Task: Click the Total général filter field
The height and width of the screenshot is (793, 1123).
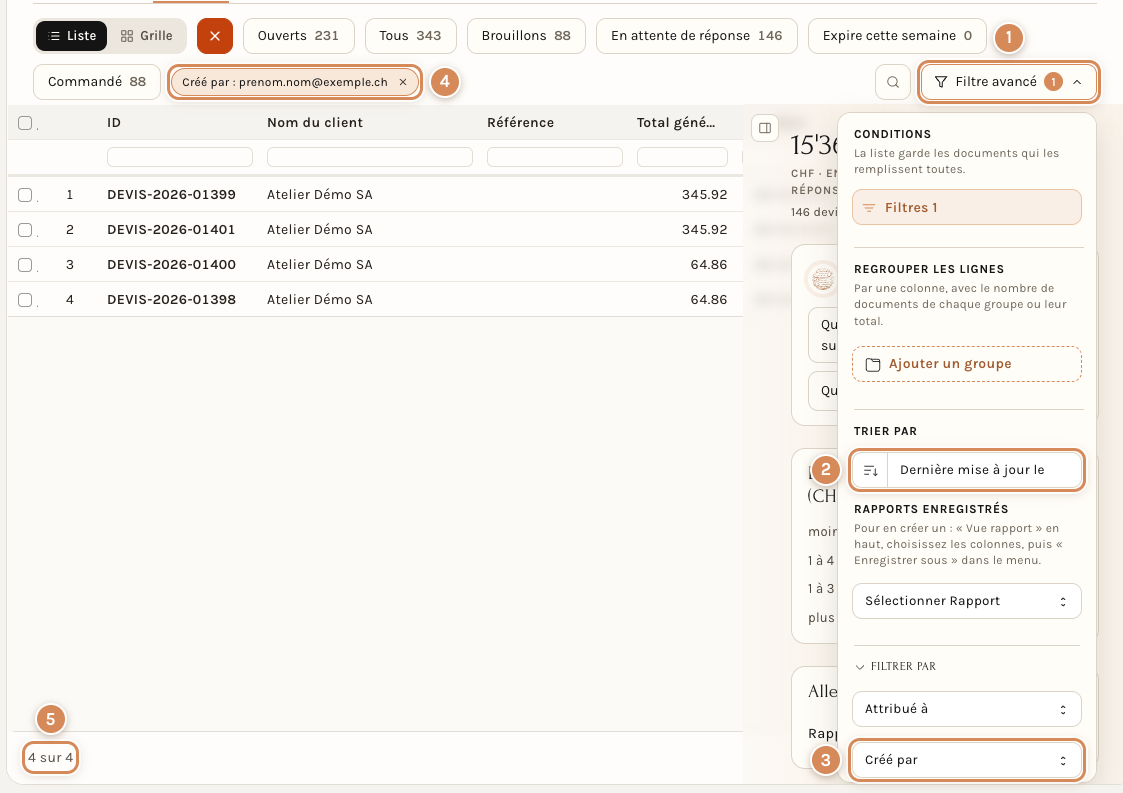Action: tap(683, 157)
